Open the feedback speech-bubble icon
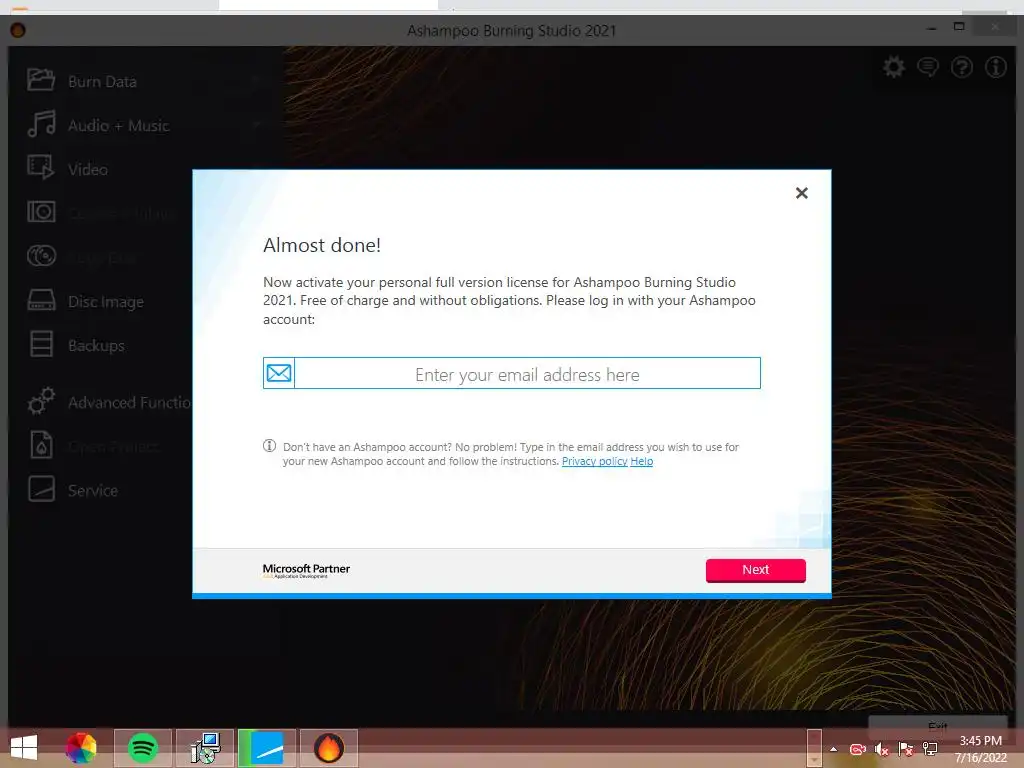 point(928,67)
